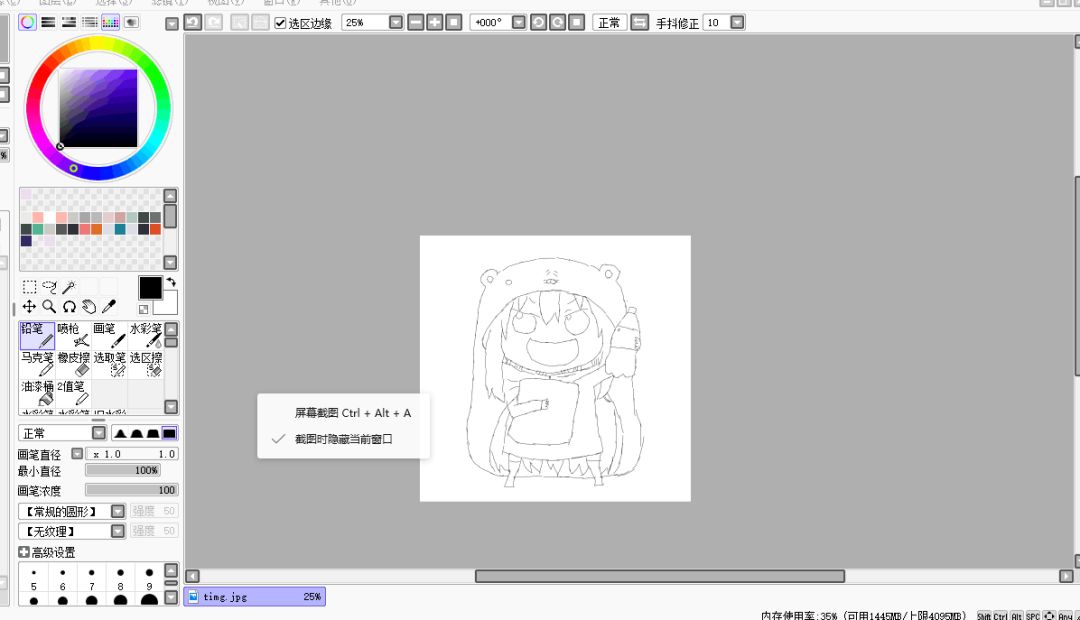Select the 油漆桶 bucket tool
Image resolution: width=1080 pixels, height=620 pixels.
37,393
